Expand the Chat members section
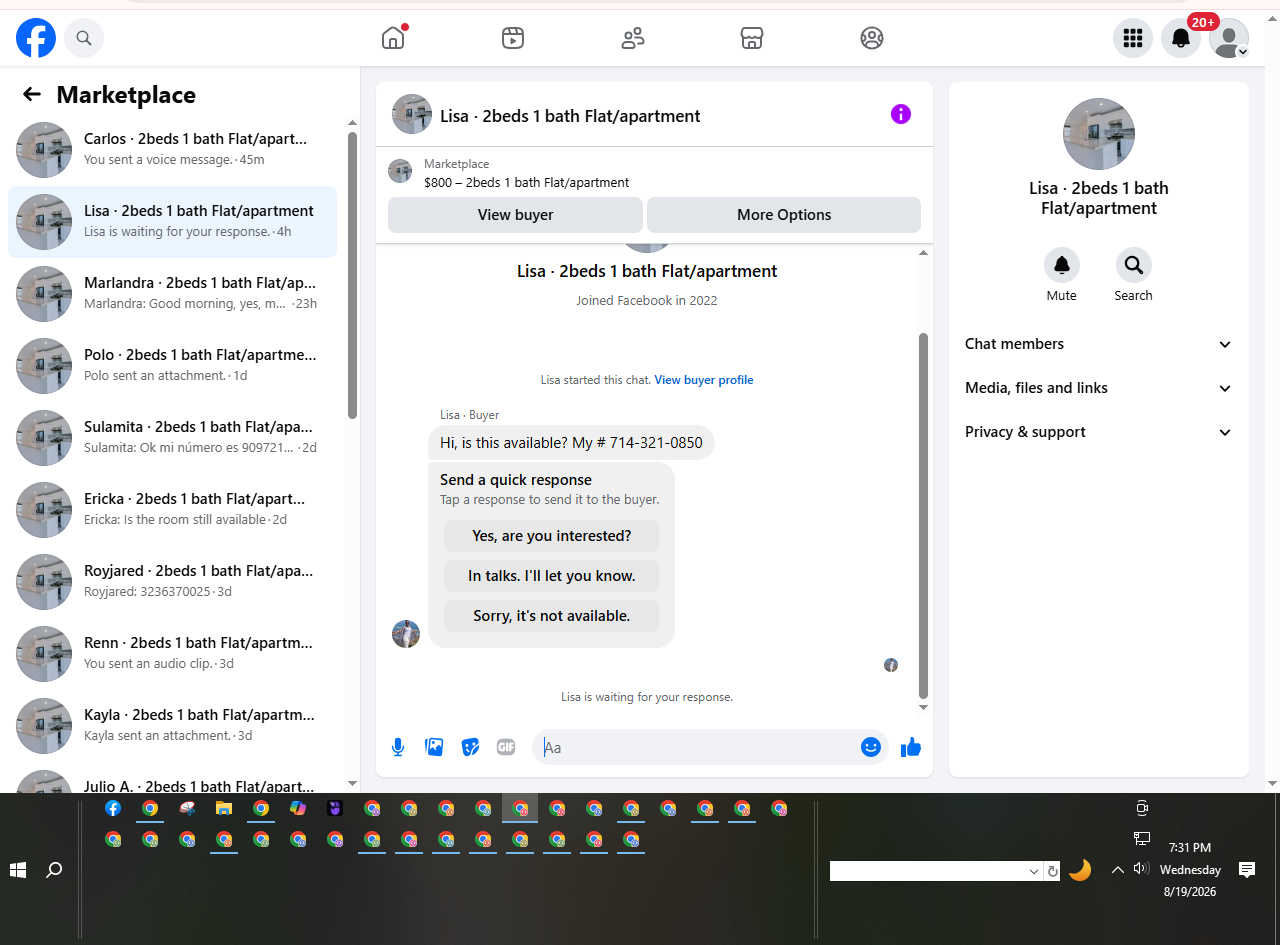 tap(1098, 344)
